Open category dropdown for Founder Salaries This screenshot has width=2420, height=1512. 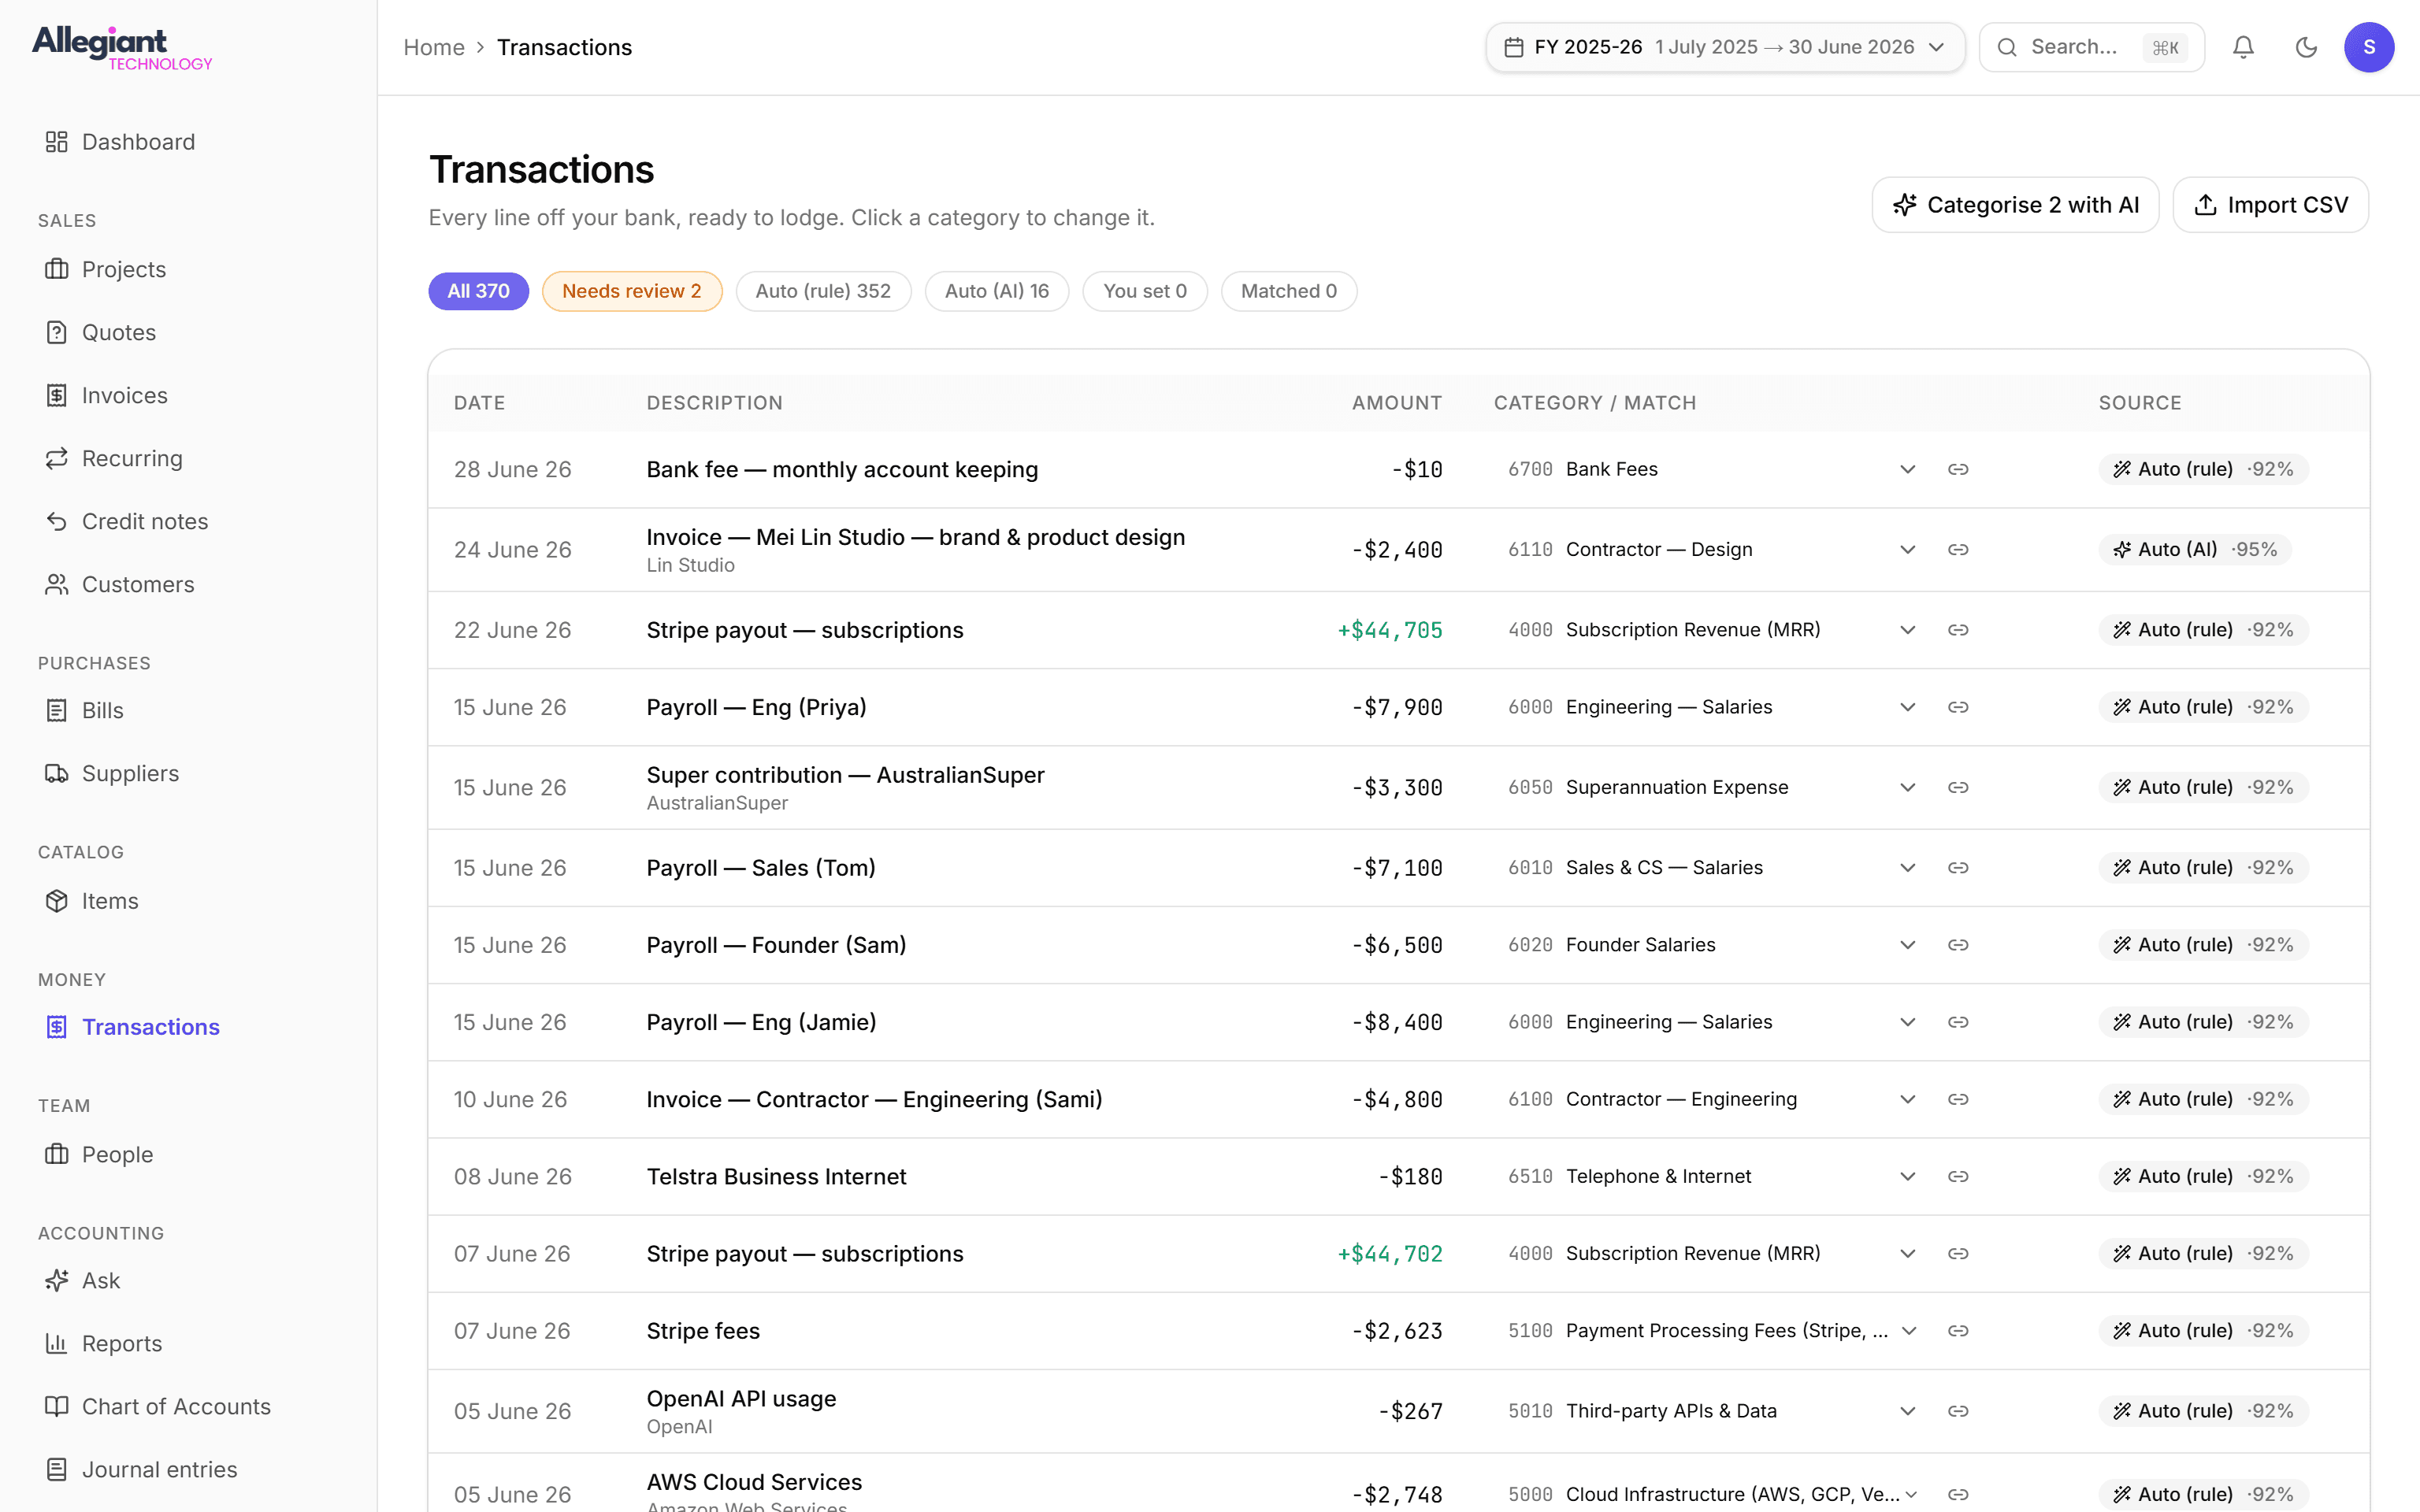(x=1907, y=945)
